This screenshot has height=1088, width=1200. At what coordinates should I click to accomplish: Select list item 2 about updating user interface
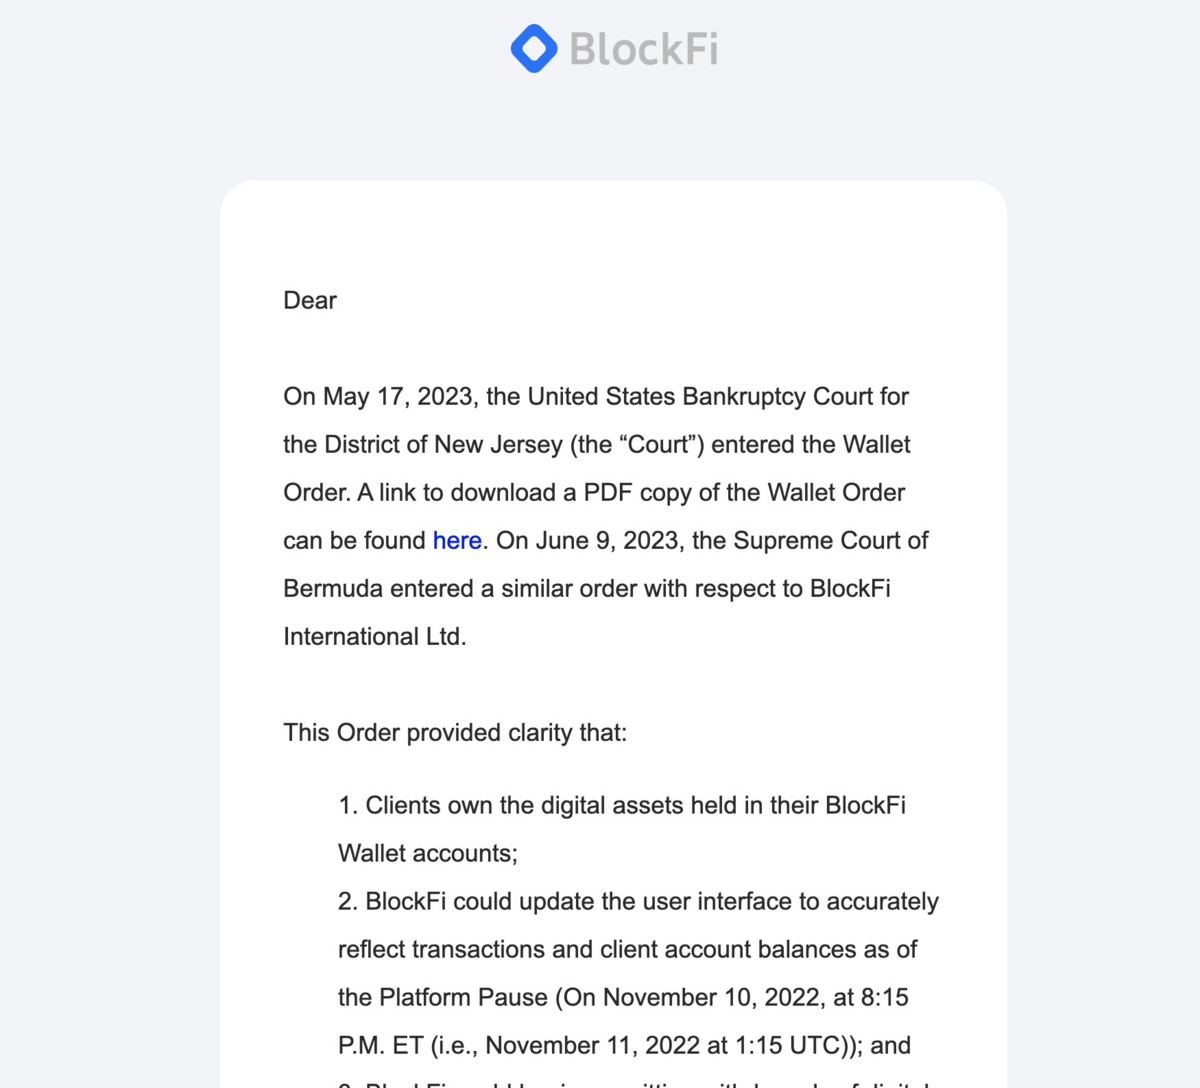click(x=638, y=902)
